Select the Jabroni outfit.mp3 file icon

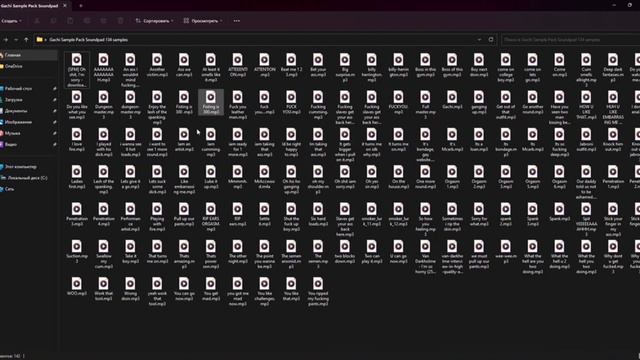coord(586,134)
